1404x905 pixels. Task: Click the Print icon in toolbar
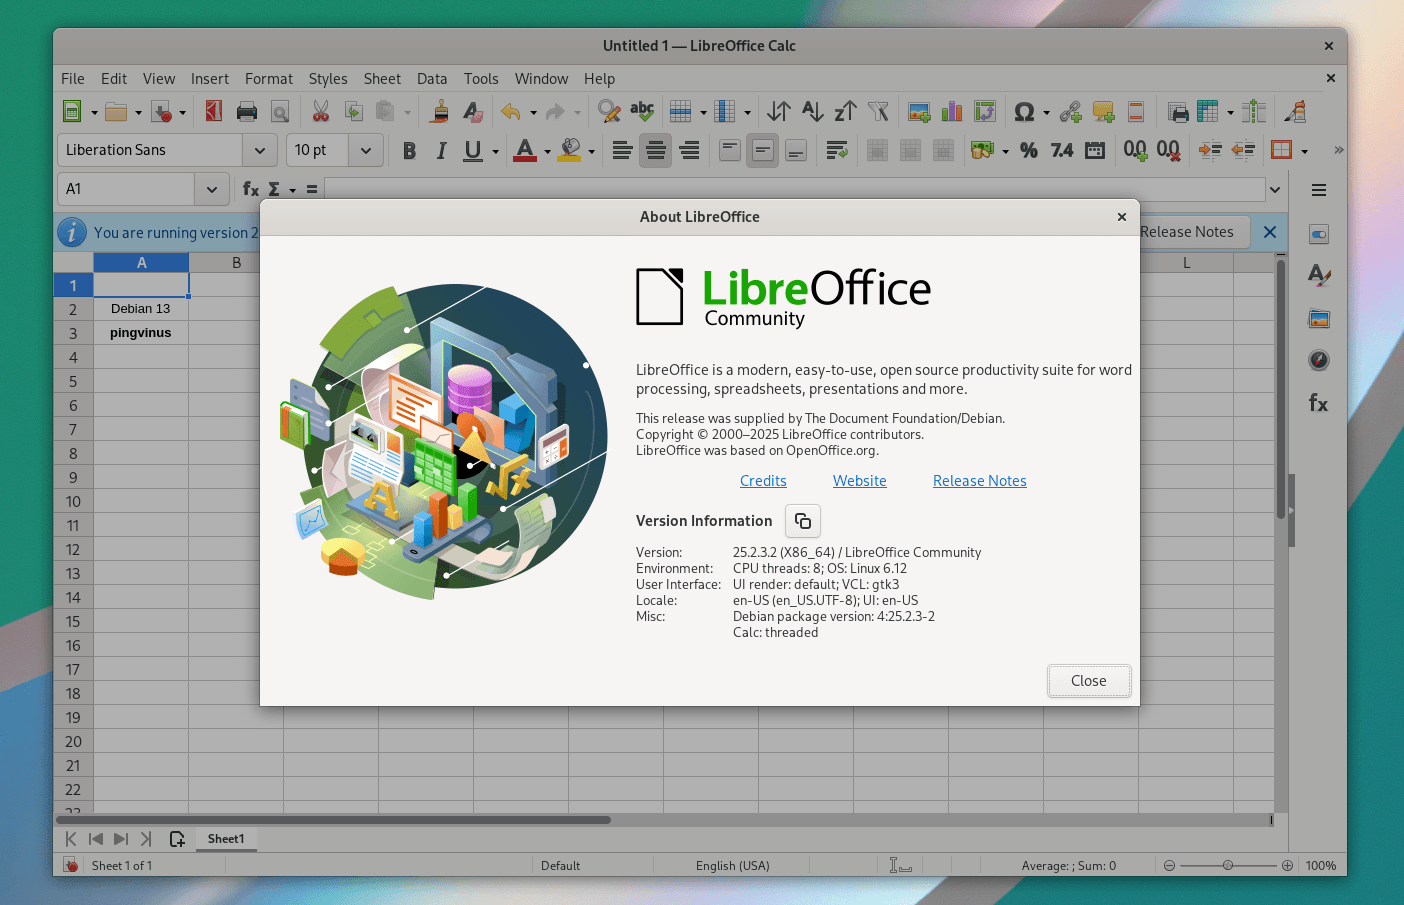coord(247,112)
